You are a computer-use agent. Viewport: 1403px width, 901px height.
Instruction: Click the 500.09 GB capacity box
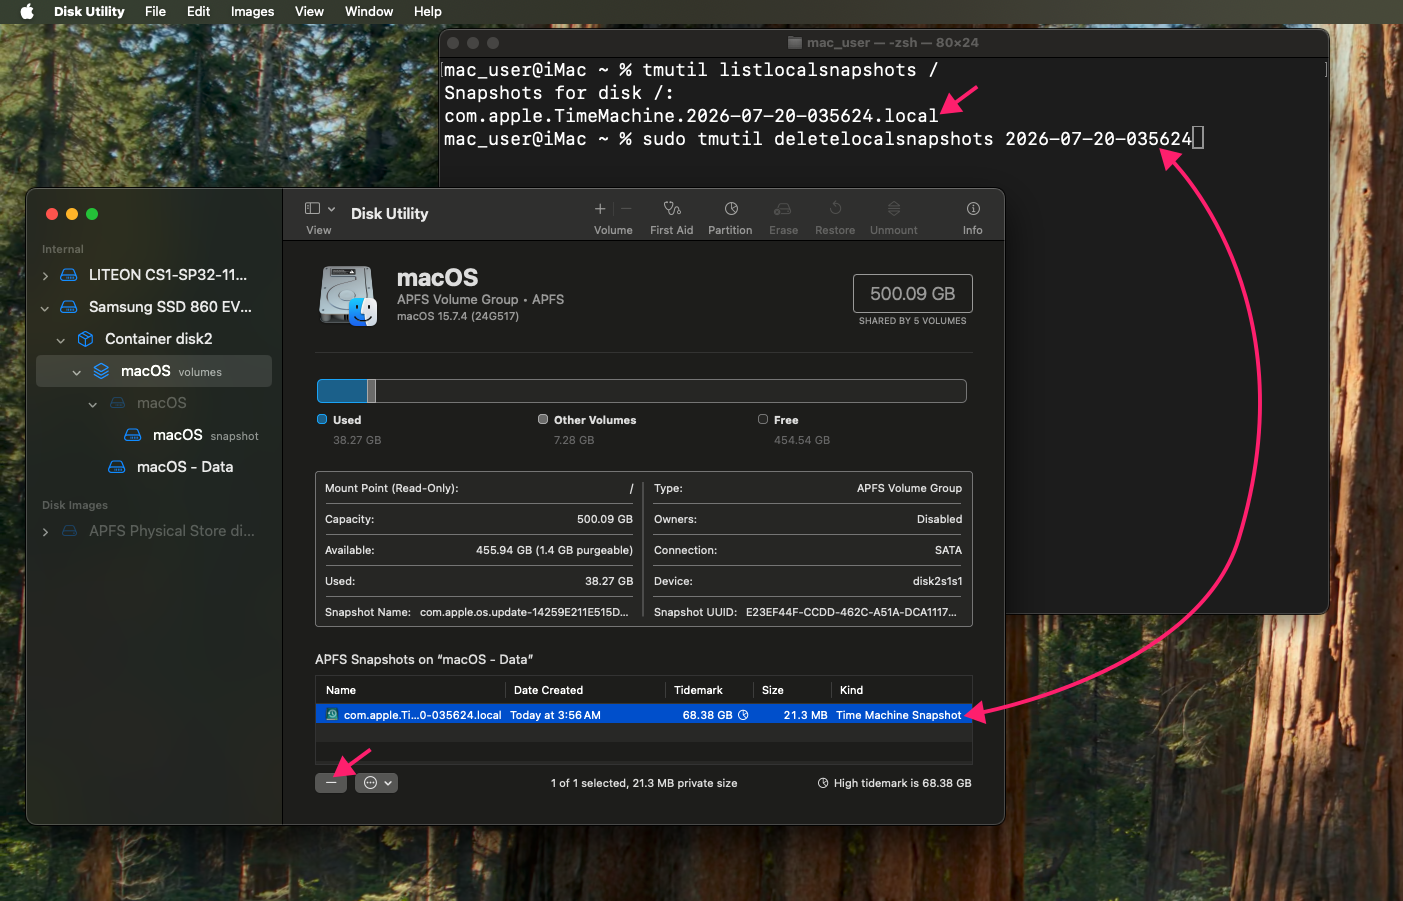912,294
